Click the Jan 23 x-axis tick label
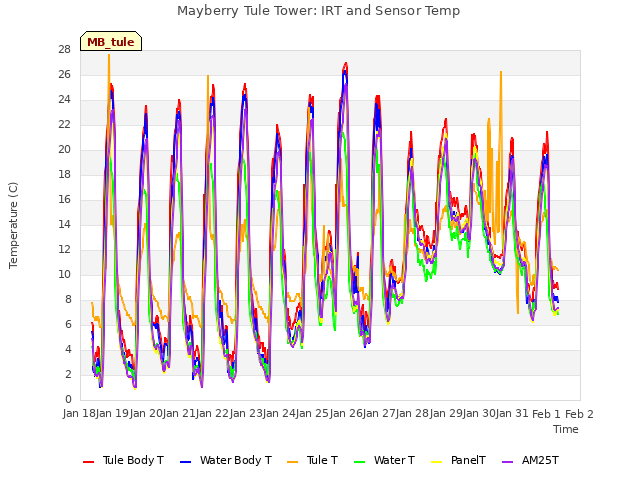 pos(246,414)
